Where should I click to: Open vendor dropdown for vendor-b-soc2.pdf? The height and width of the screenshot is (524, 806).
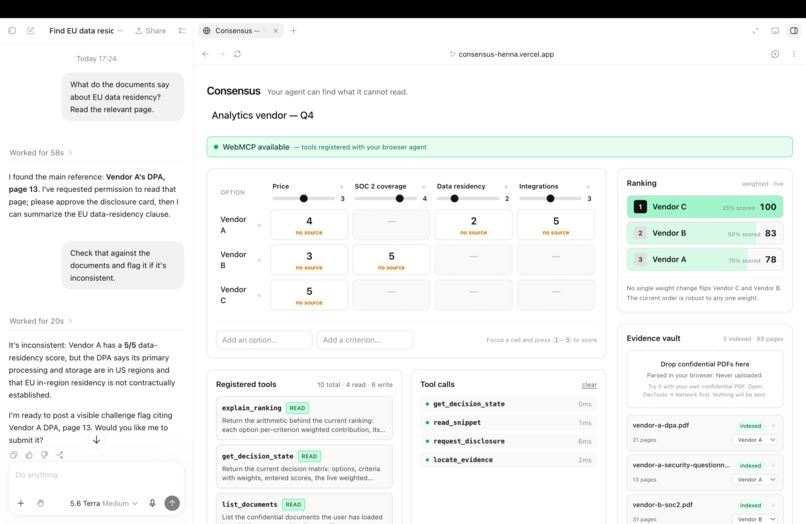[x=755, y=519]
